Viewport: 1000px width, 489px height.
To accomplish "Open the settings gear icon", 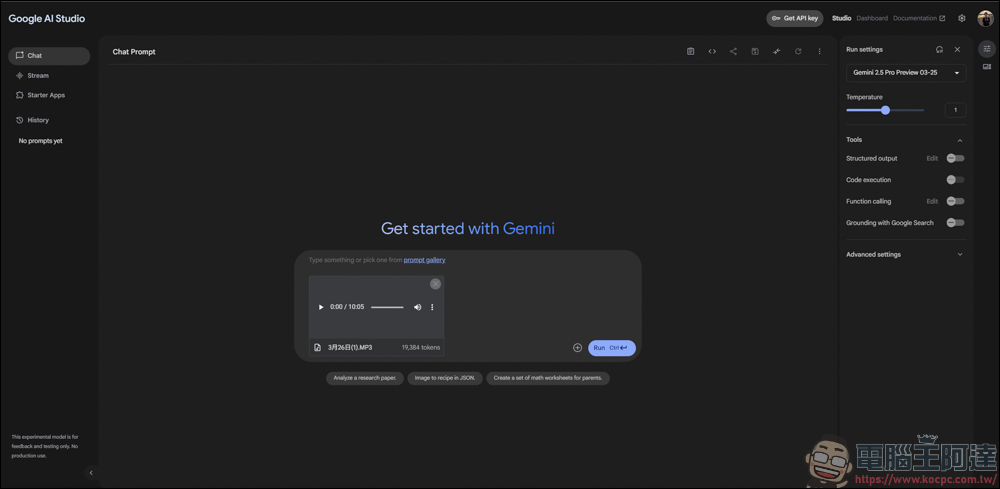I will click(x=962, y=18).
